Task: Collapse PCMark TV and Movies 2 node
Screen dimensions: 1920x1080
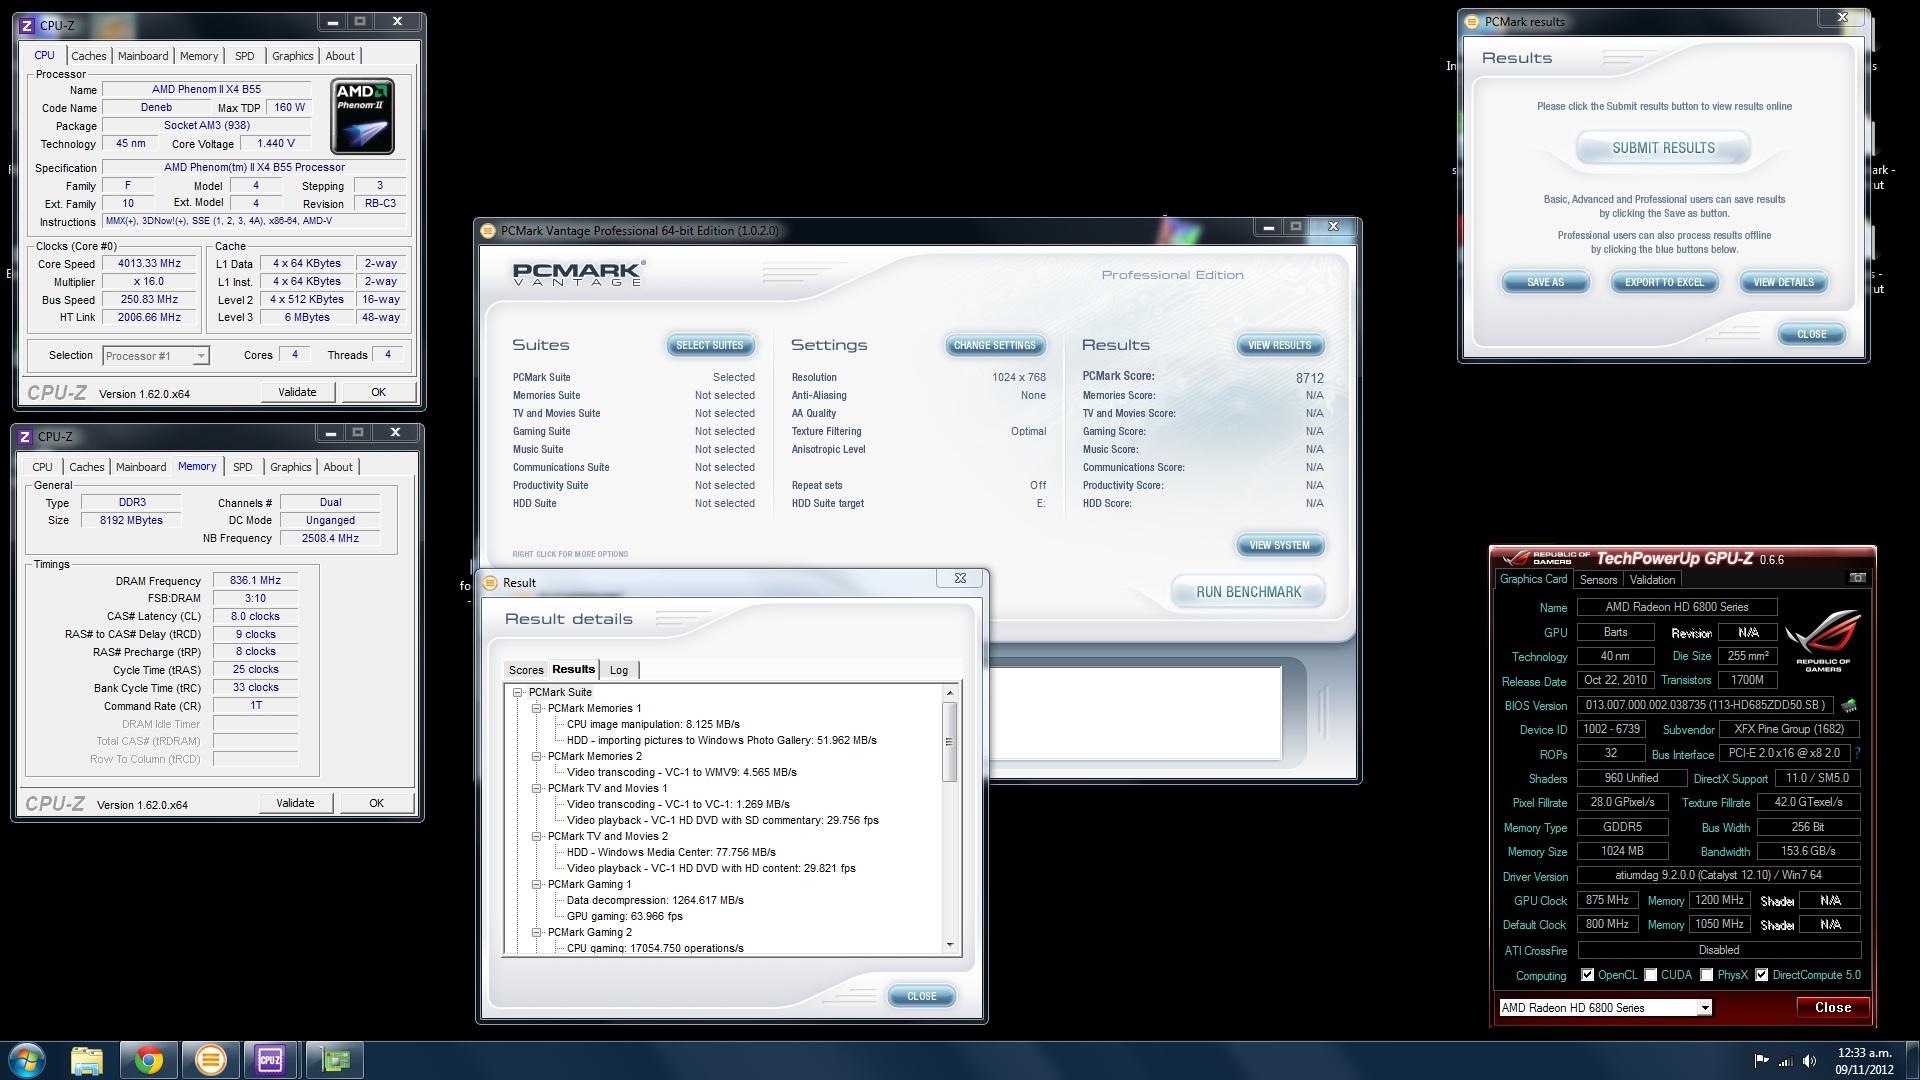Action: (537, 836)
